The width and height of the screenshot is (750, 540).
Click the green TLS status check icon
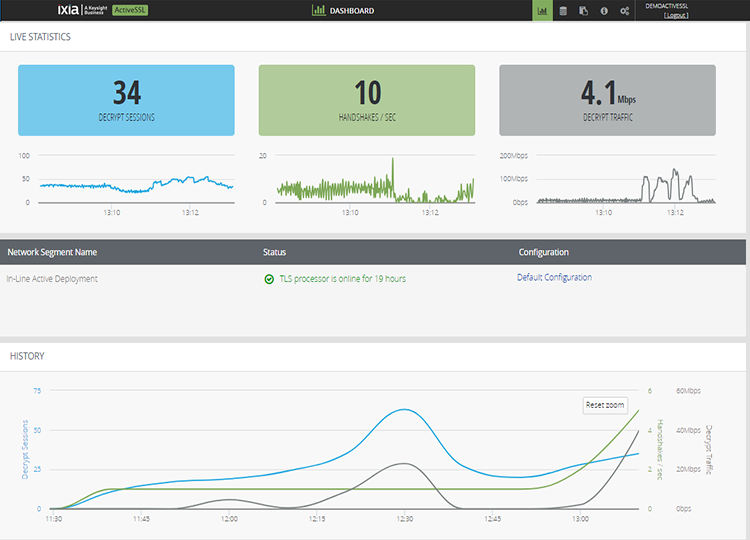pyautogui.click(x=269, y=279)
